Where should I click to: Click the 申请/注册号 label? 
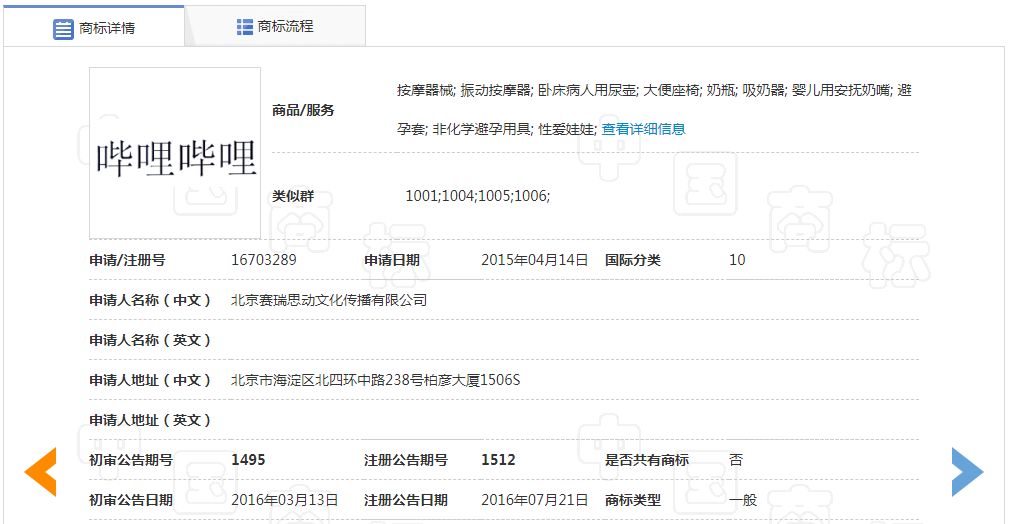click(x=127, y=261)
